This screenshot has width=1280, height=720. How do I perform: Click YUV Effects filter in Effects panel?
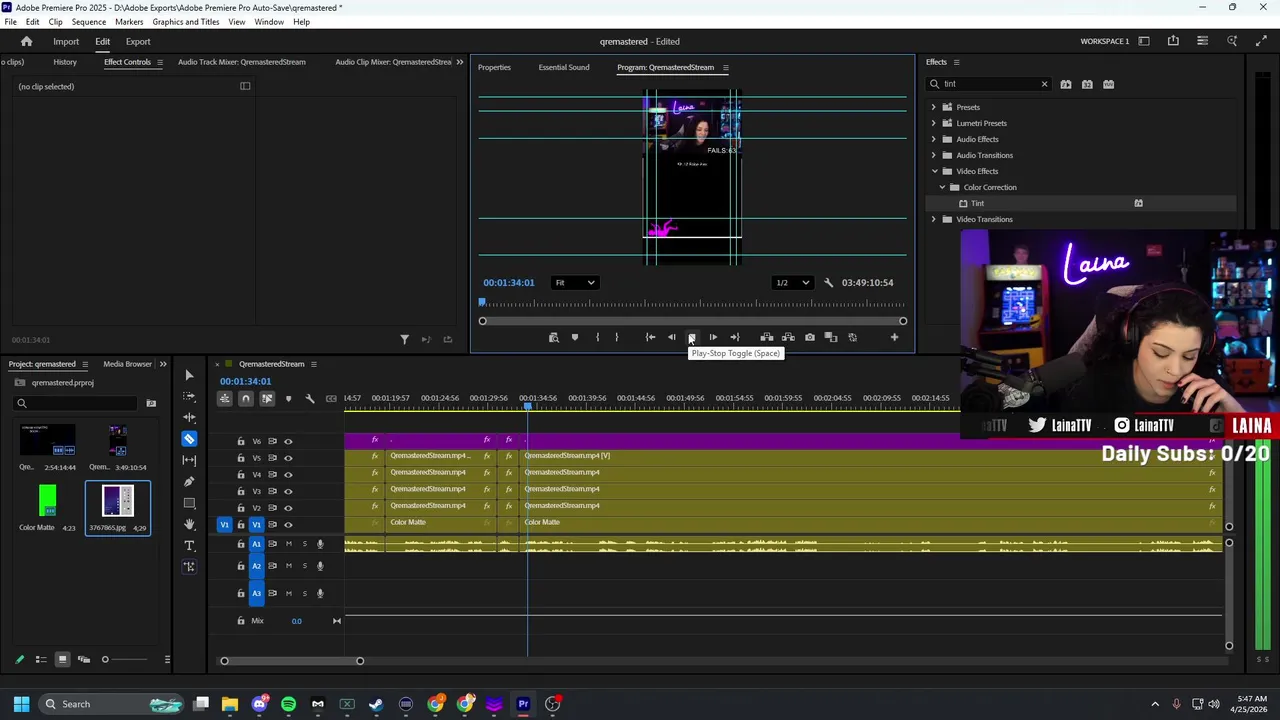1108,84
